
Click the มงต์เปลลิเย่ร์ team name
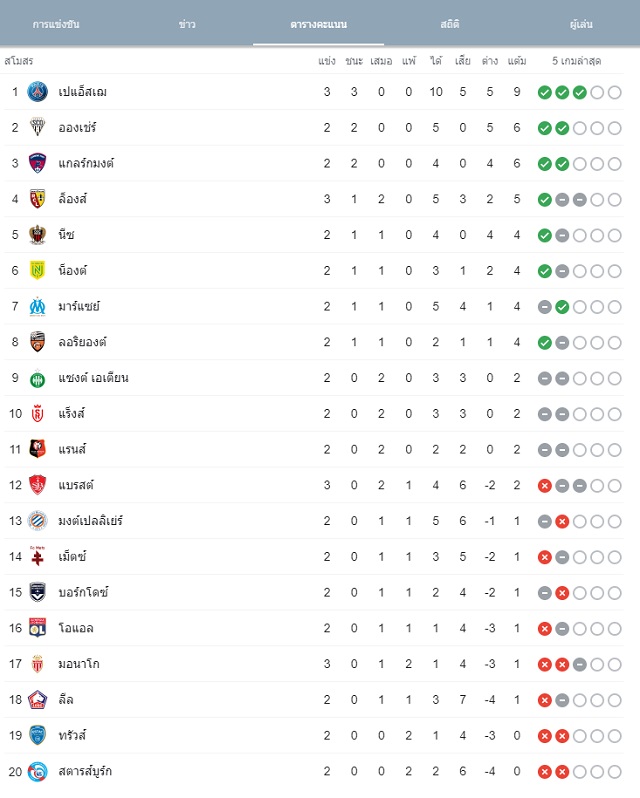pyautogui.click(x=90, y=521)
